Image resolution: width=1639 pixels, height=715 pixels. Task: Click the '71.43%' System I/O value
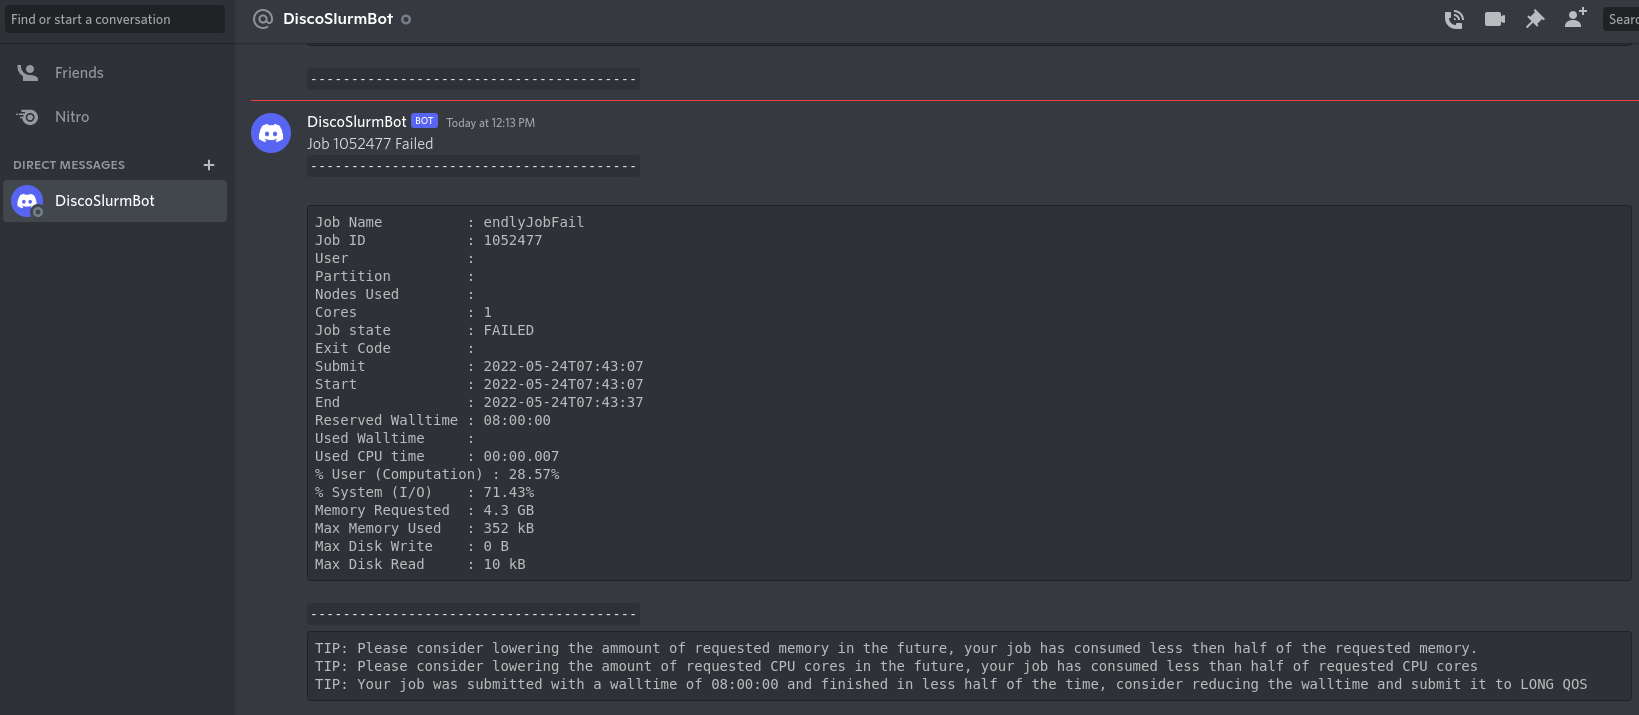[x=508, y=492]
